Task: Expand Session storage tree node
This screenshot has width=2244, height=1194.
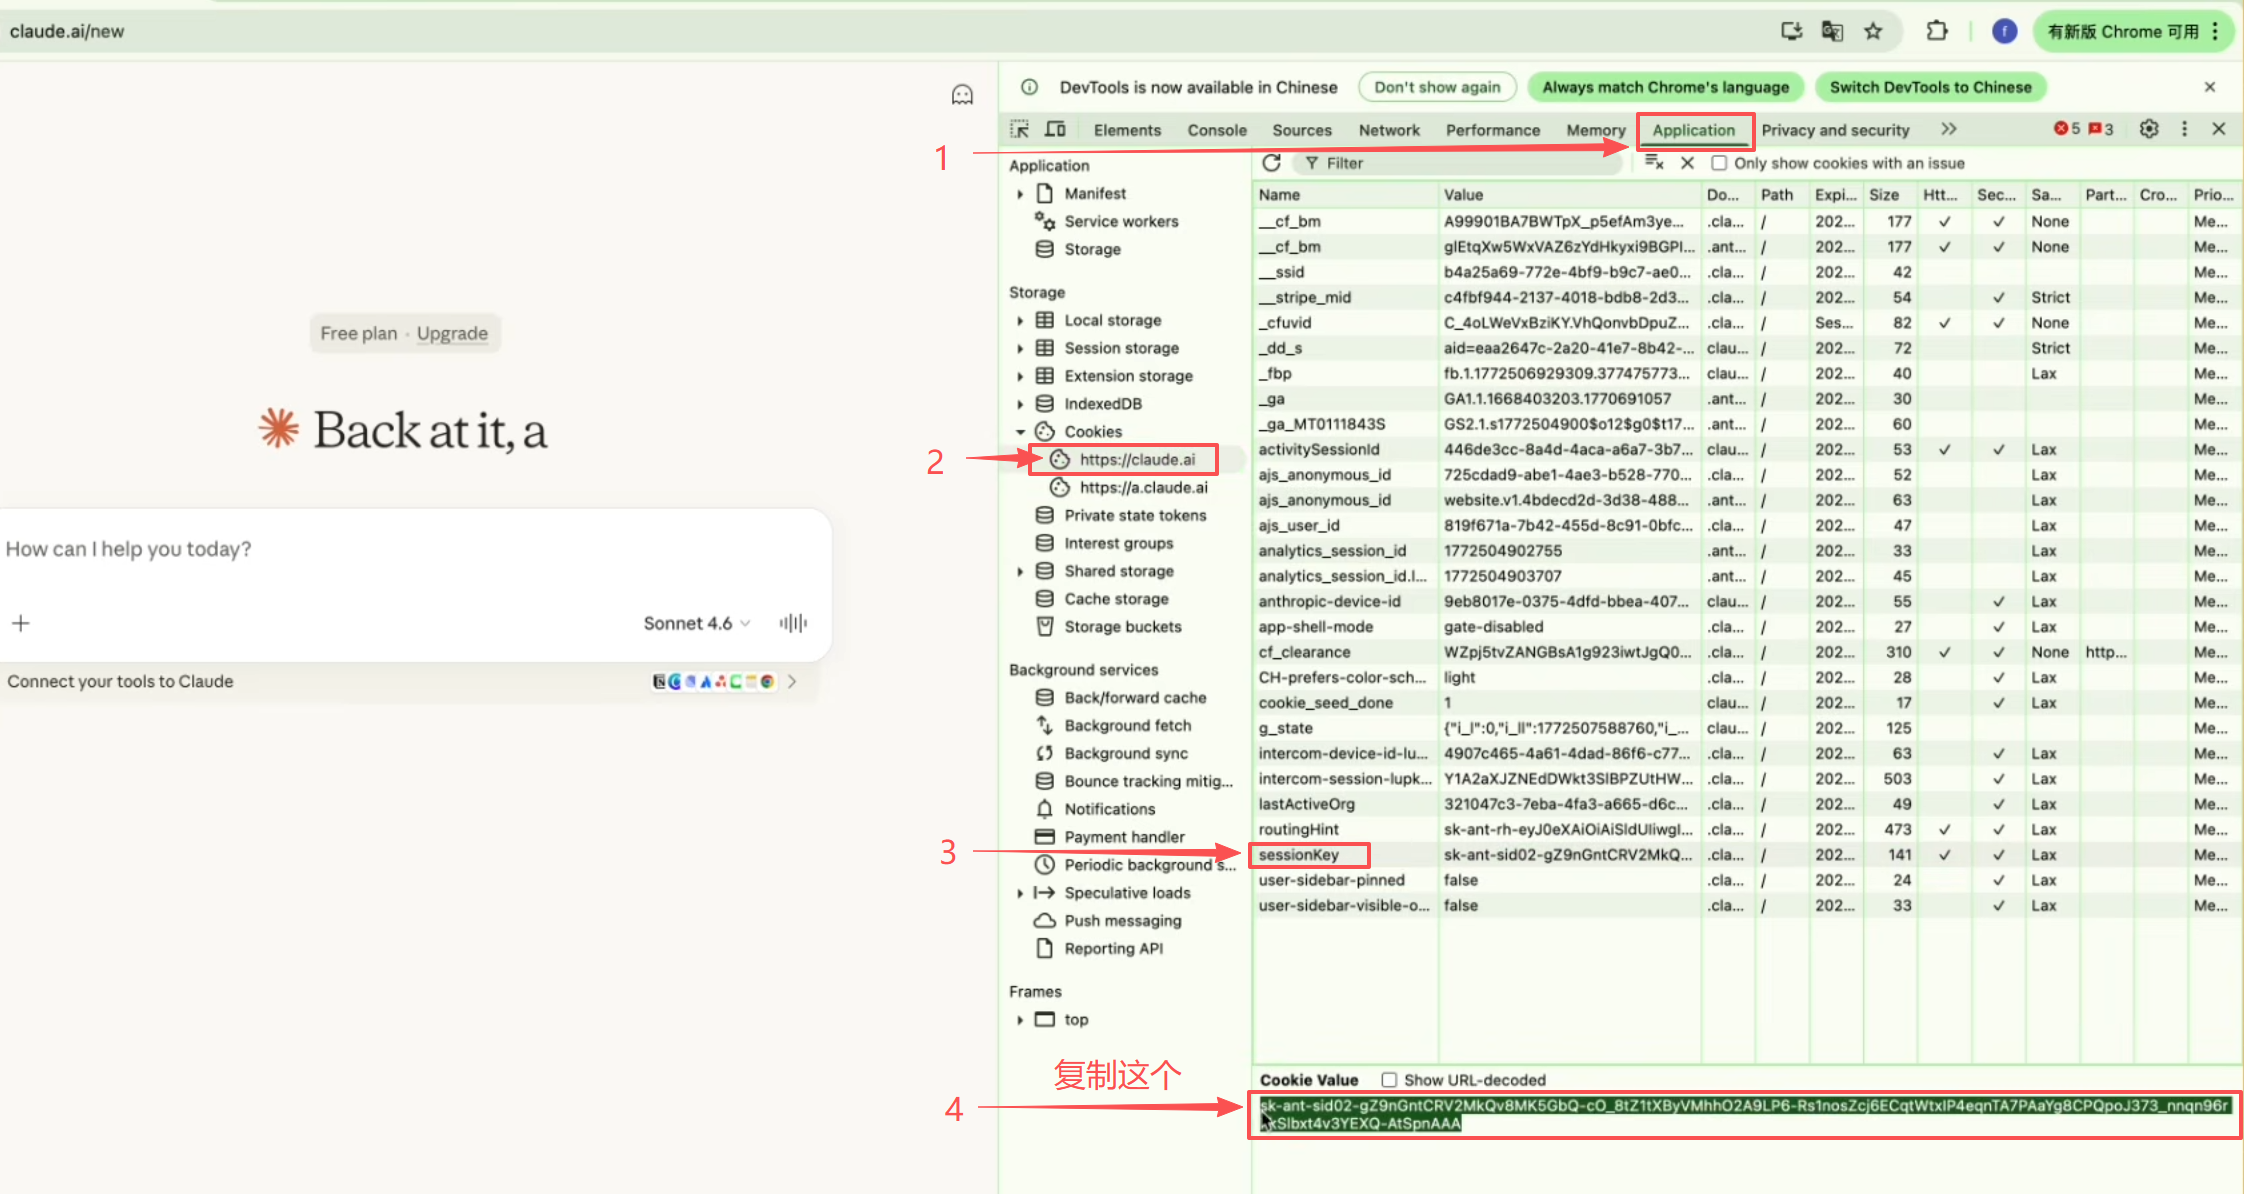Action: coord(1020,349)
